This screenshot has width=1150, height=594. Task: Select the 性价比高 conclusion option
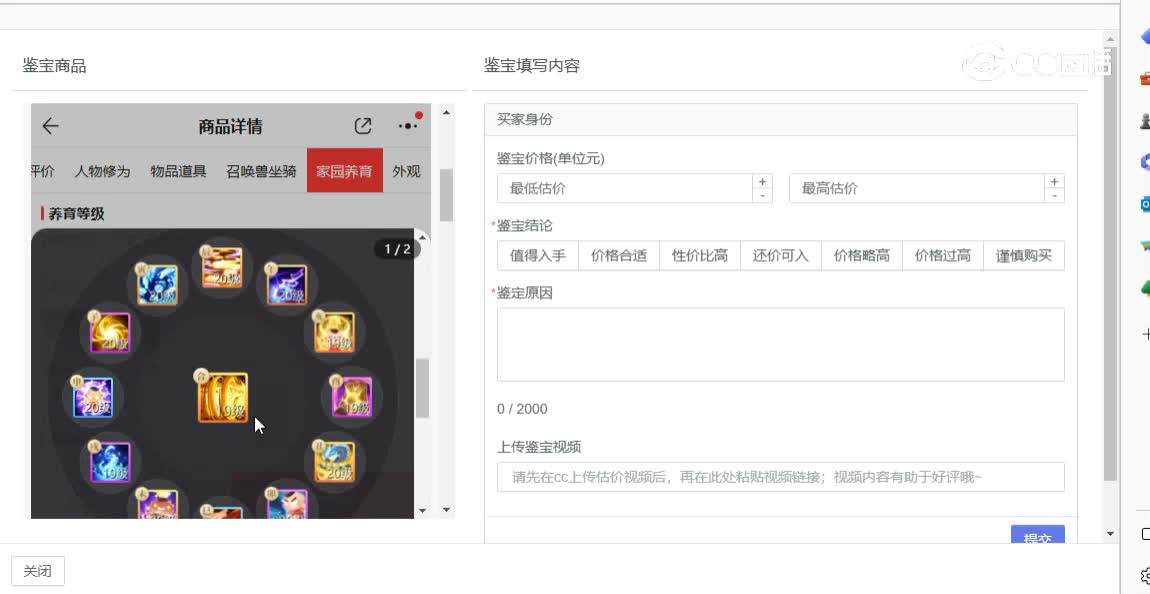699,255
